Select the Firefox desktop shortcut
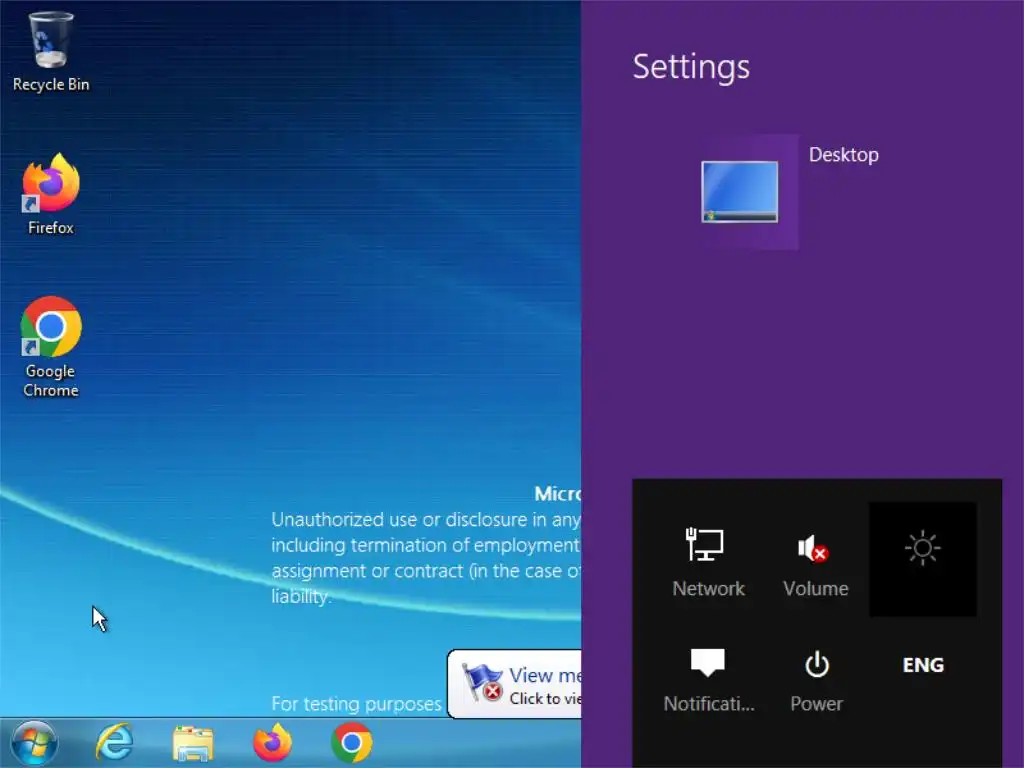 50,195
